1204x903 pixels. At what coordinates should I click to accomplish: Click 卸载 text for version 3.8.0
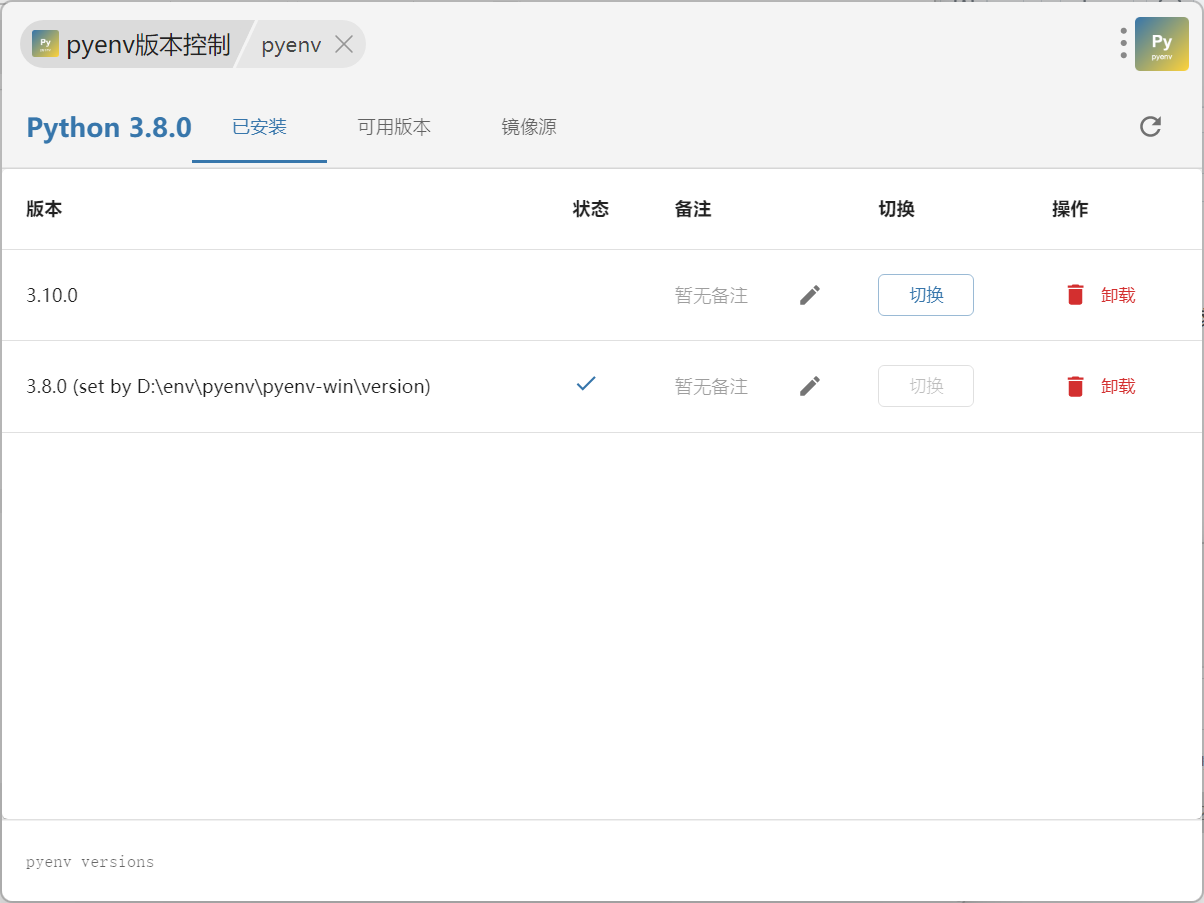click(x=1118, y=386)
